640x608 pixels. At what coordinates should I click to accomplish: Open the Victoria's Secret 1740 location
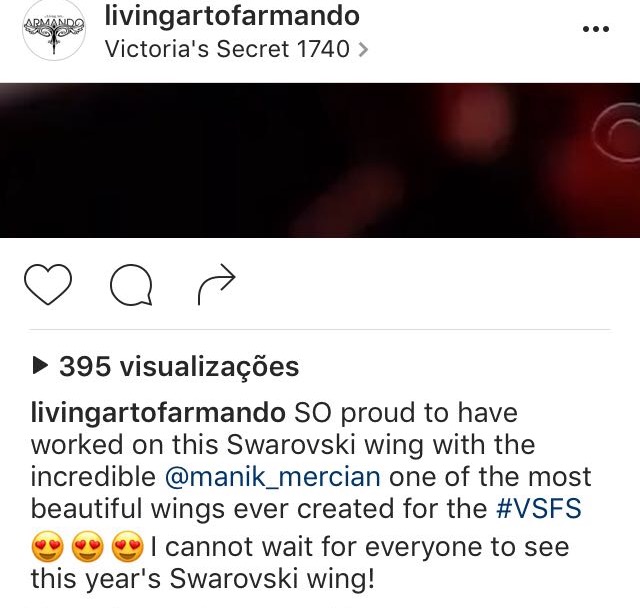click(x=227, y=49)
